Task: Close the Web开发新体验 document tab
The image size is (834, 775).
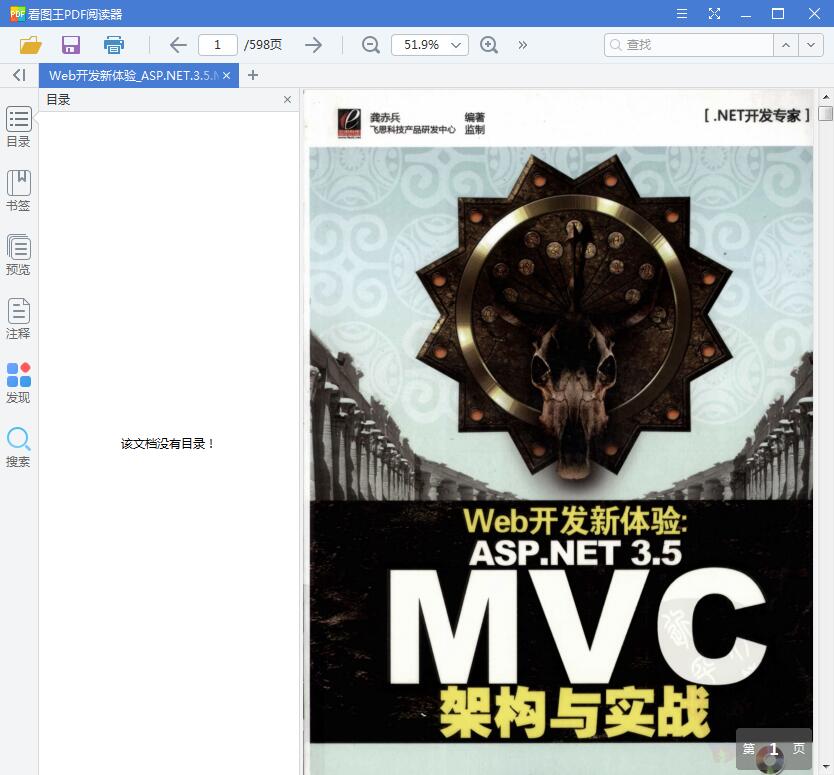Action: pos(227,76)
